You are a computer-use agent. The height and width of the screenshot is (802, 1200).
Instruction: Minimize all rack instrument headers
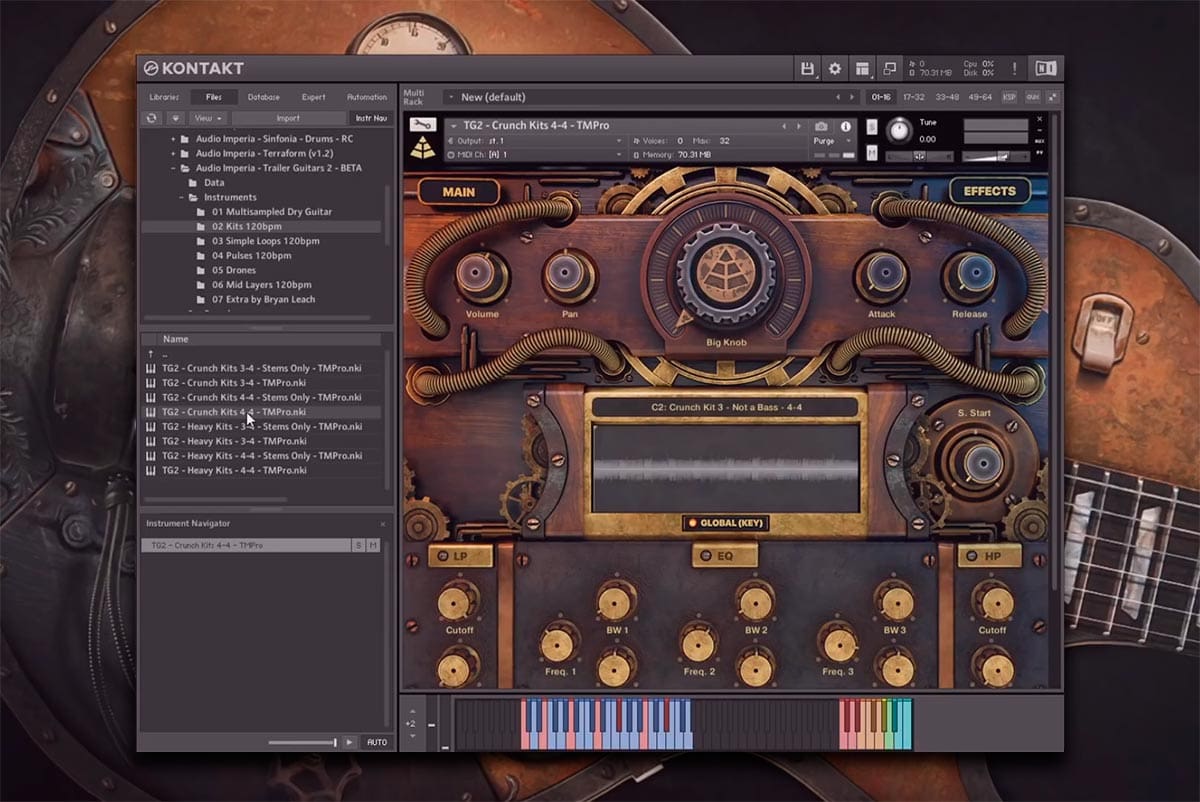click(1051, 97)
